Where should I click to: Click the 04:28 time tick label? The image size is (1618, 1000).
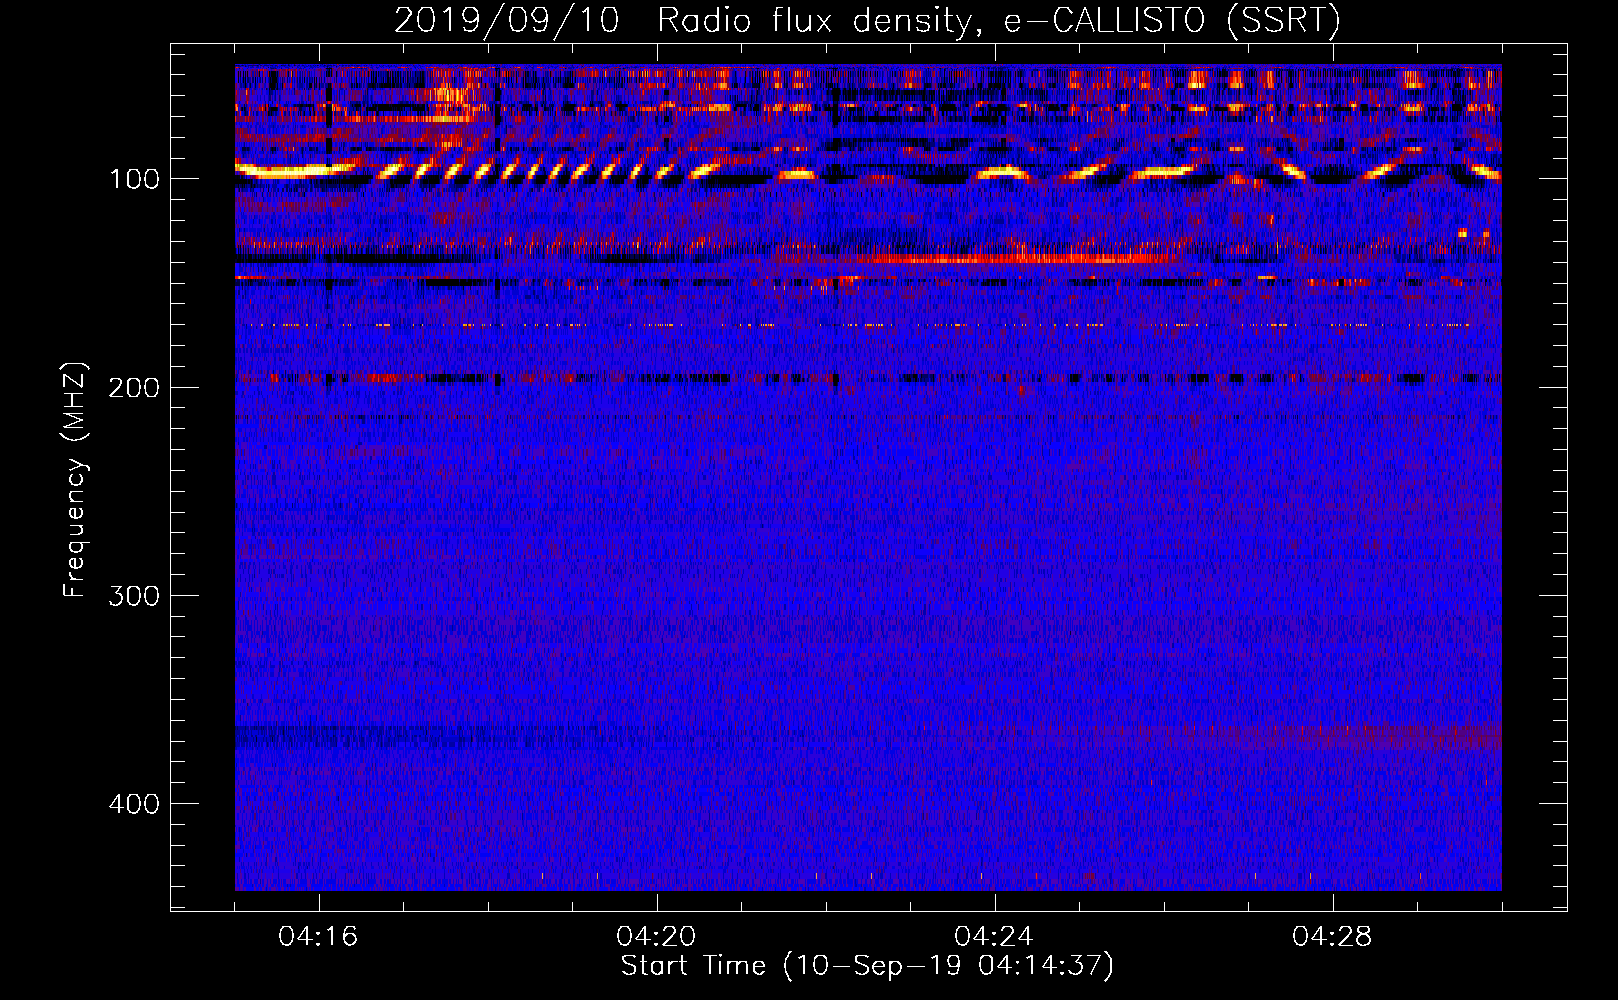pyautogui.click(x=1332, y=937)
